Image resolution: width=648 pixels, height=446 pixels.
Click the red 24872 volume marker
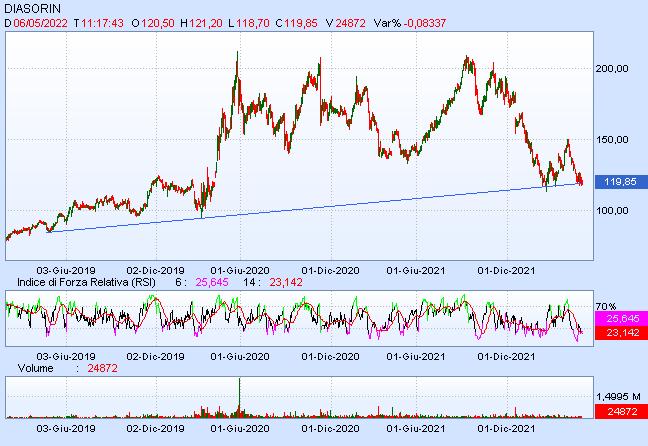pyautogui.click(x=621, y=412)
